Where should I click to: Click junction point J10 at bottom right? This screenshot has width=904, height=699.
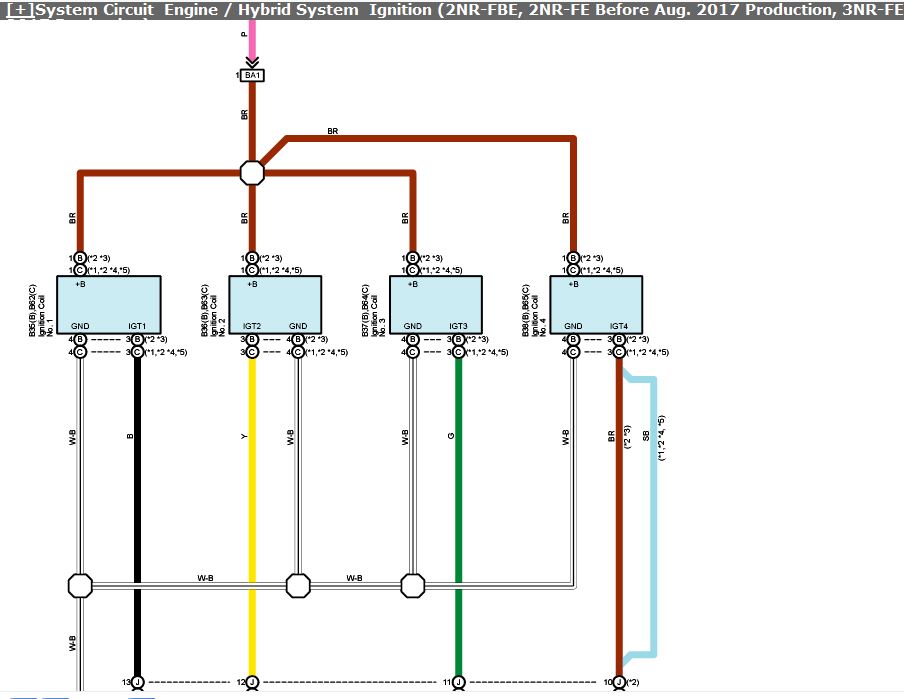click(618, 682)
